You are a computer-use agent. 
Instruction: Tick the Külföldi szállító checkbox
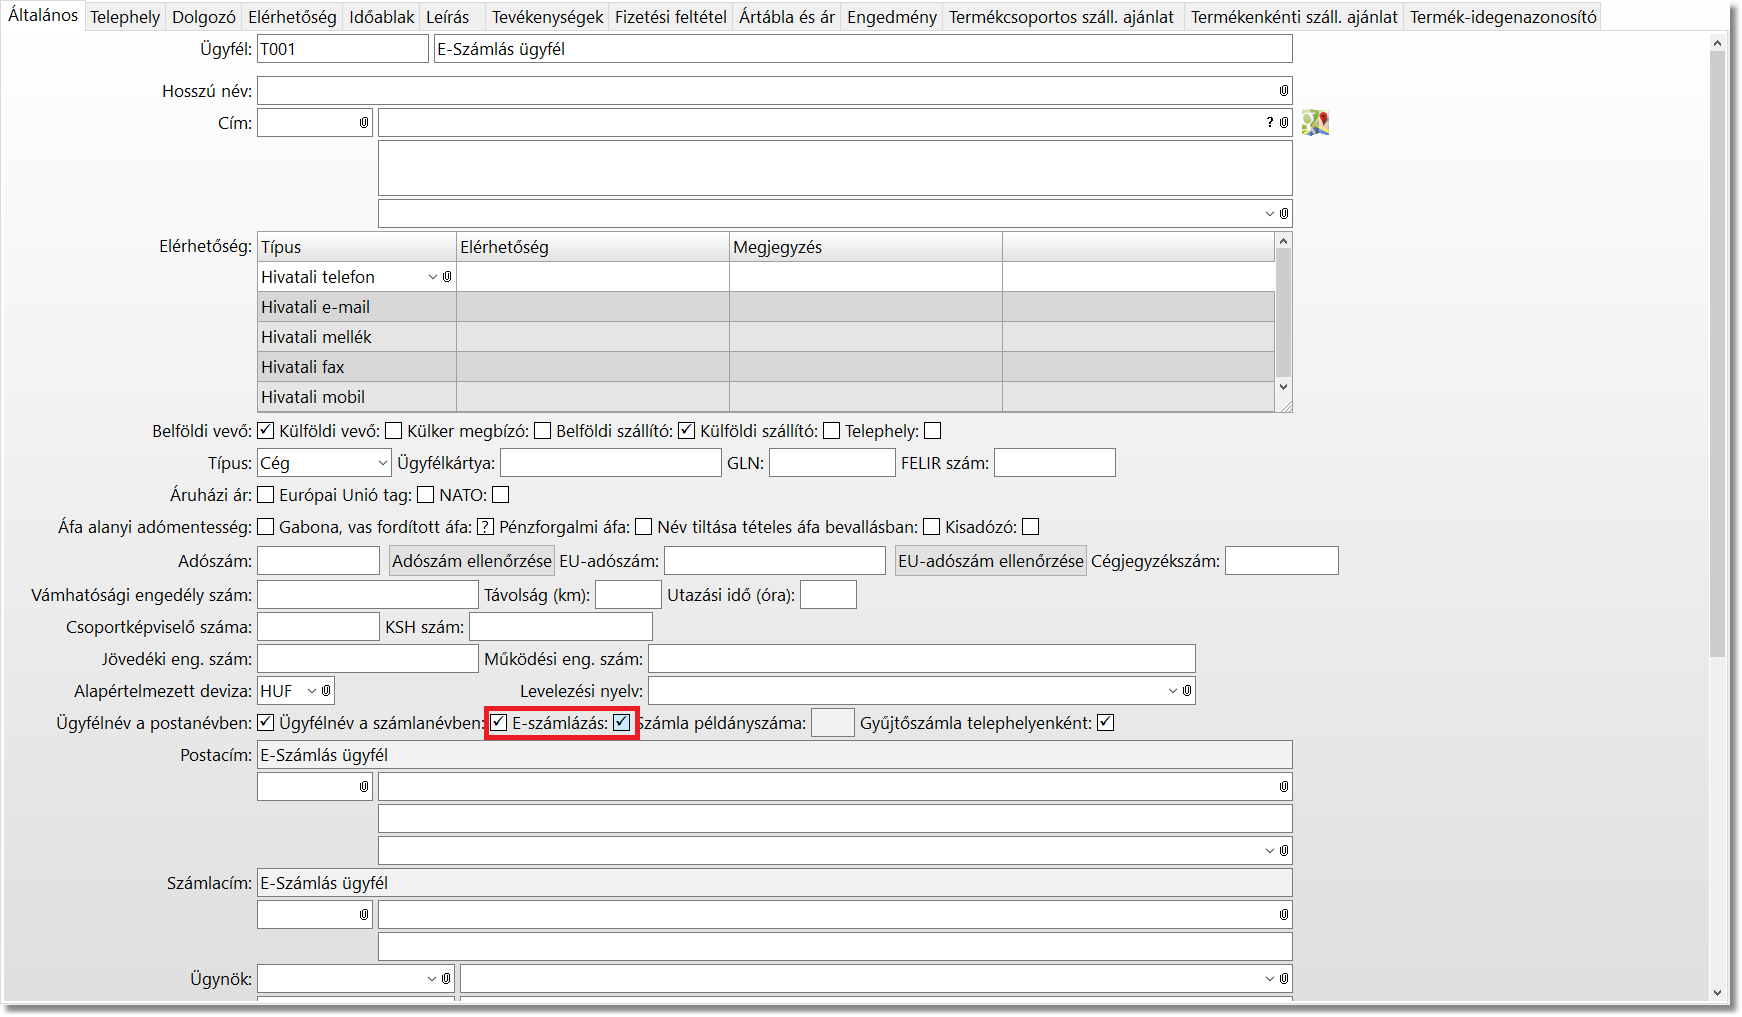click(x=832, y=431)
